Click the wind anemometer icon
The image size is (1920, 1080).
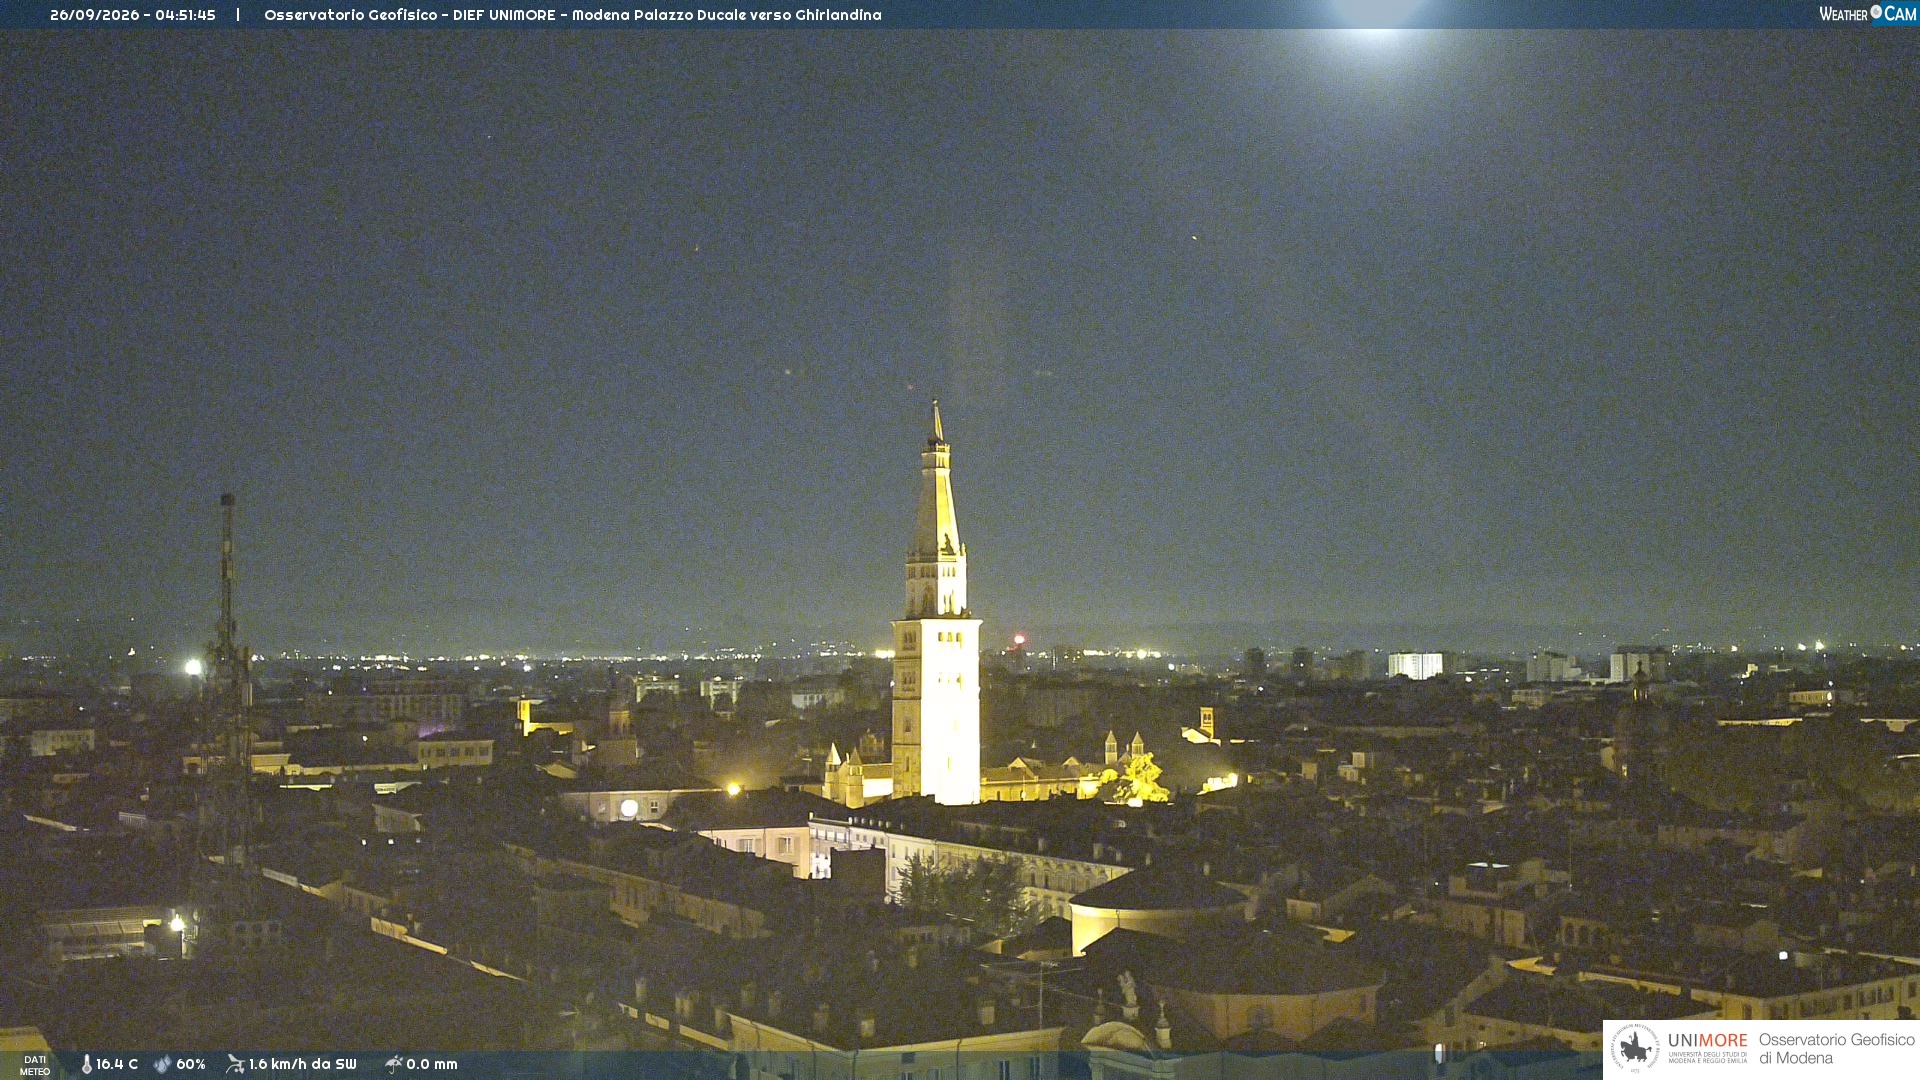[x=235, y=1064]
